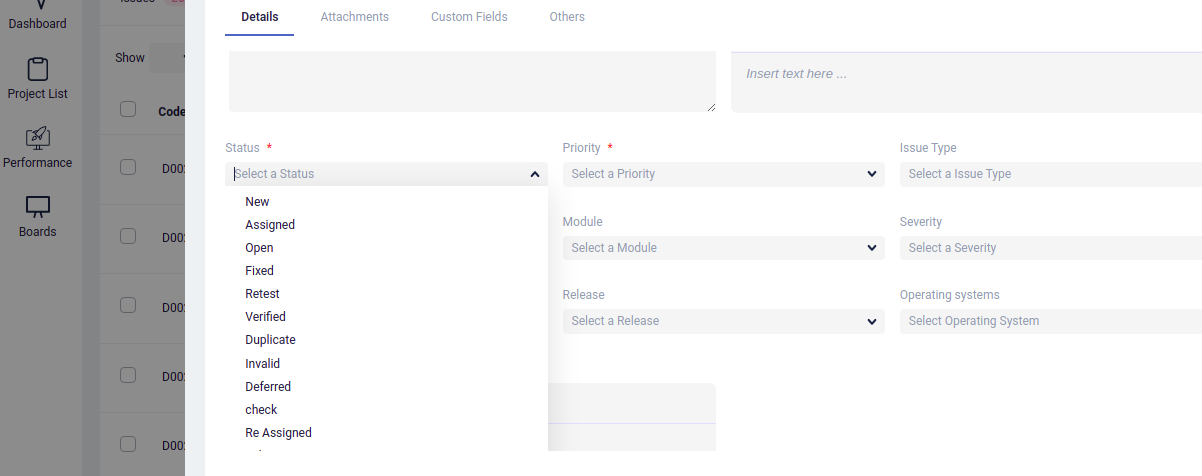Open the Others tab
The image size is (1202, 476).
567,17
